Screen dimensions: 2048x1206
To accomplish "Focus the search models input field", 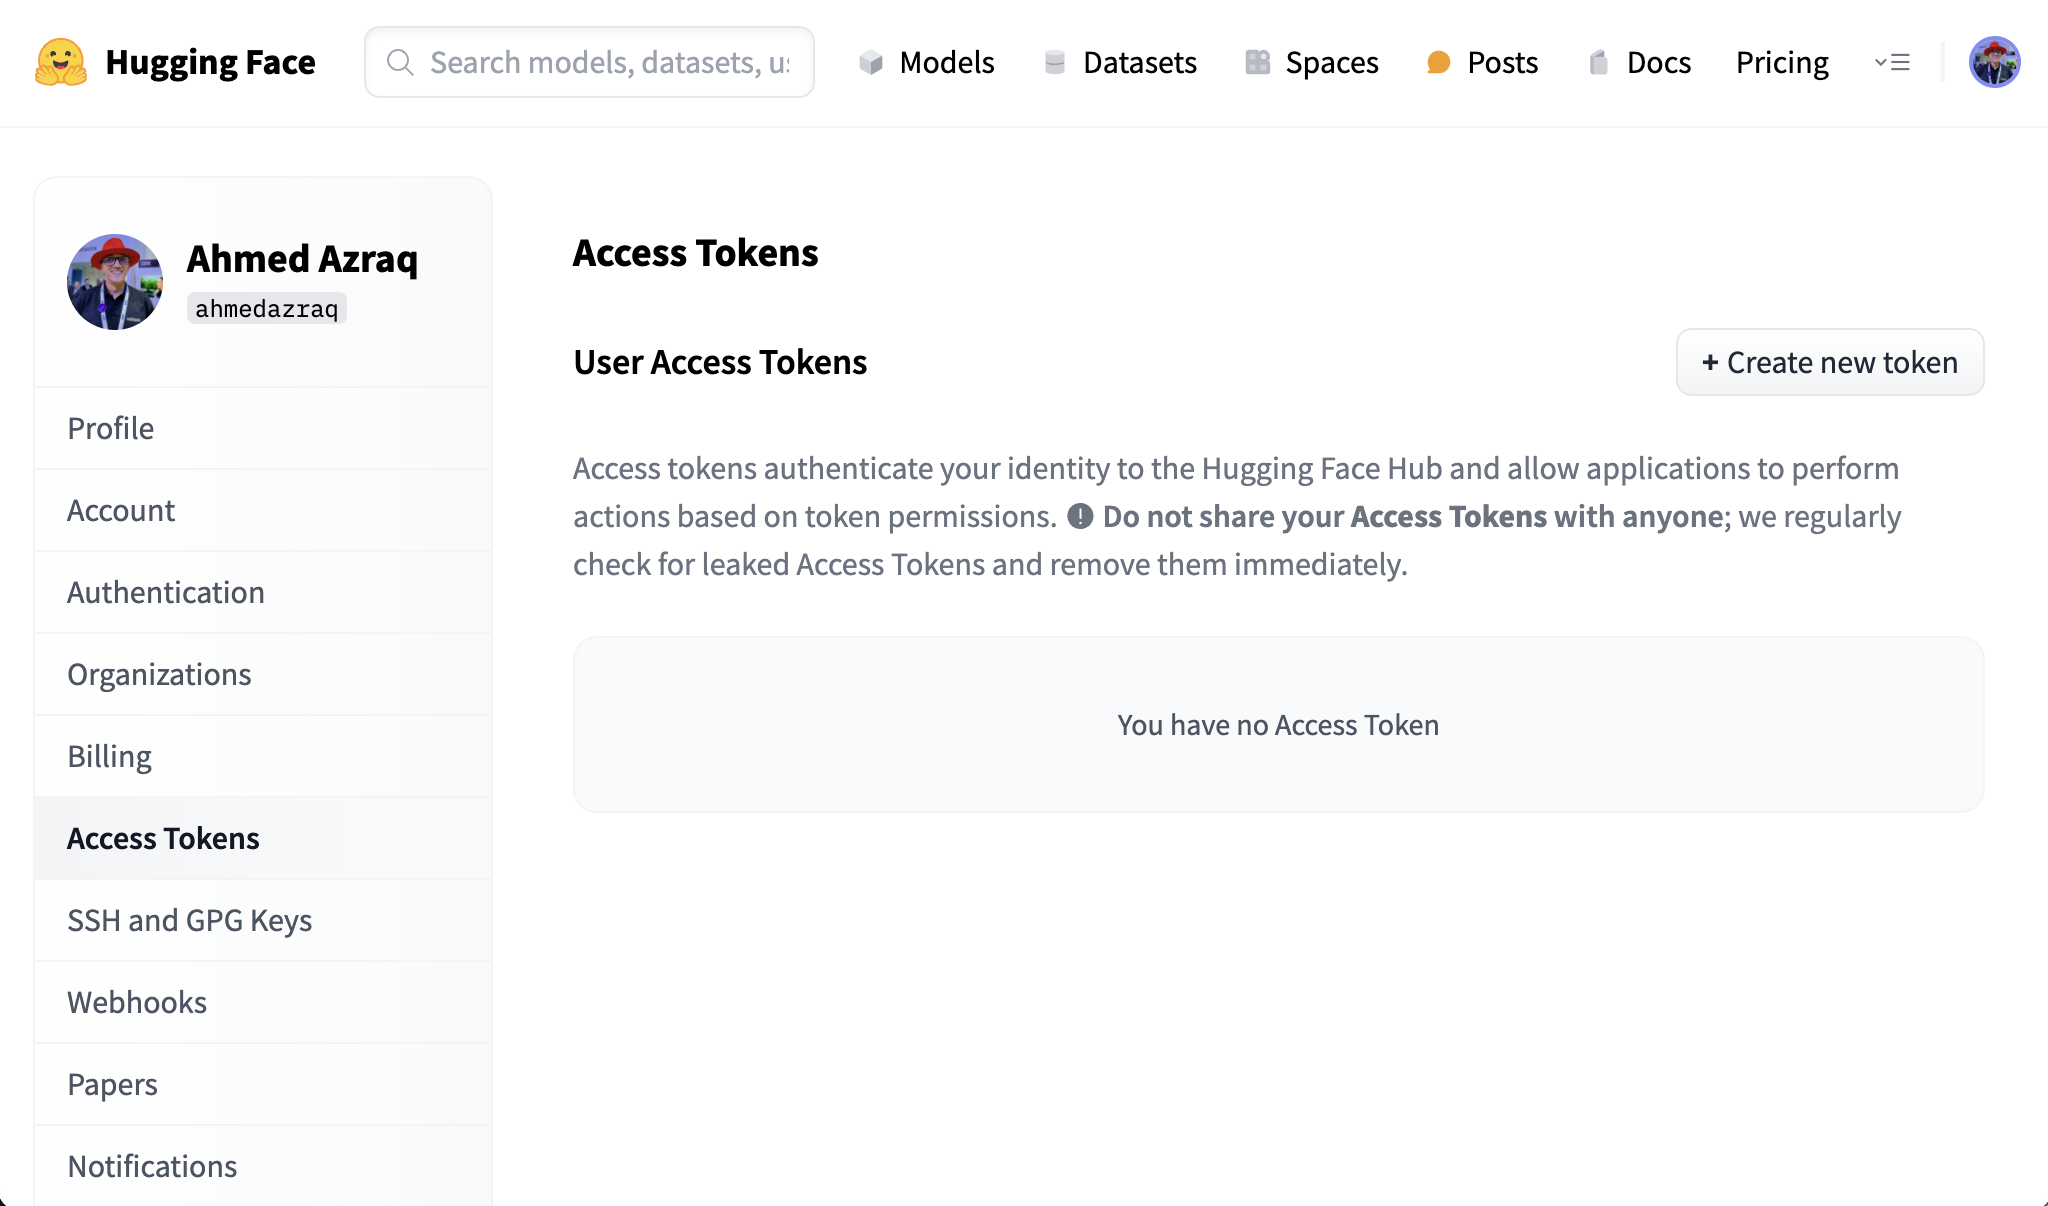I will (610, 62).
